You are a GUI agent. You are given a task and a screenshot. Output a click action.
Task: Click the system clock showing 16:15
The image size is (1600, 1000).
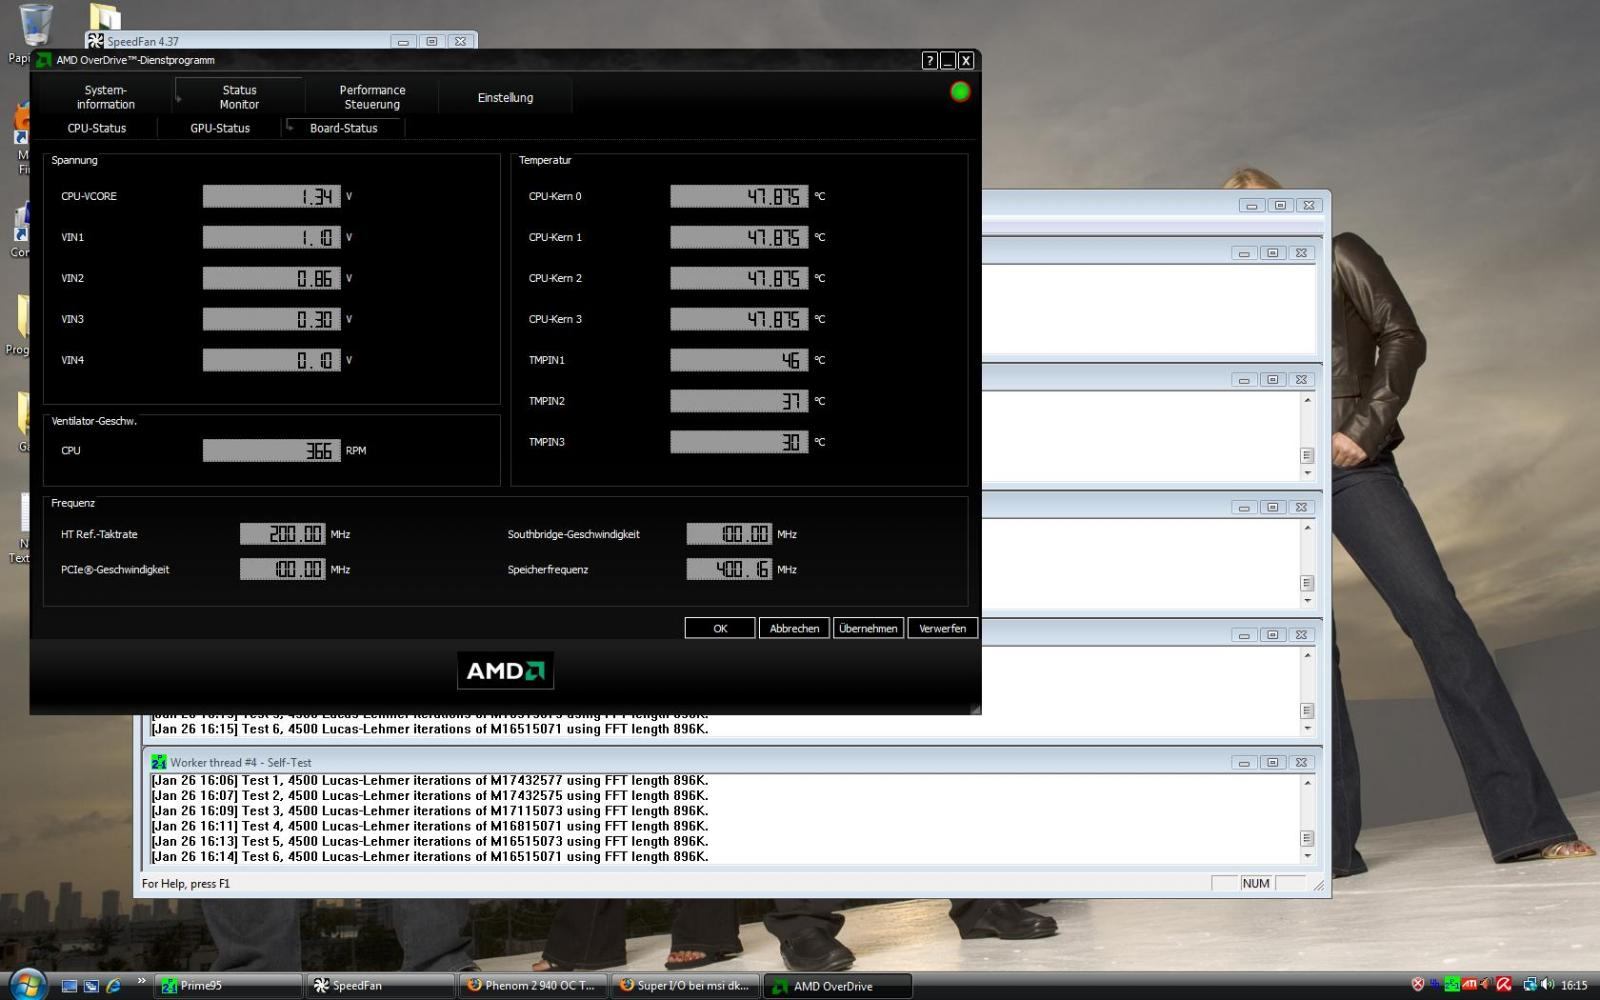click(x=1574, y=985)
